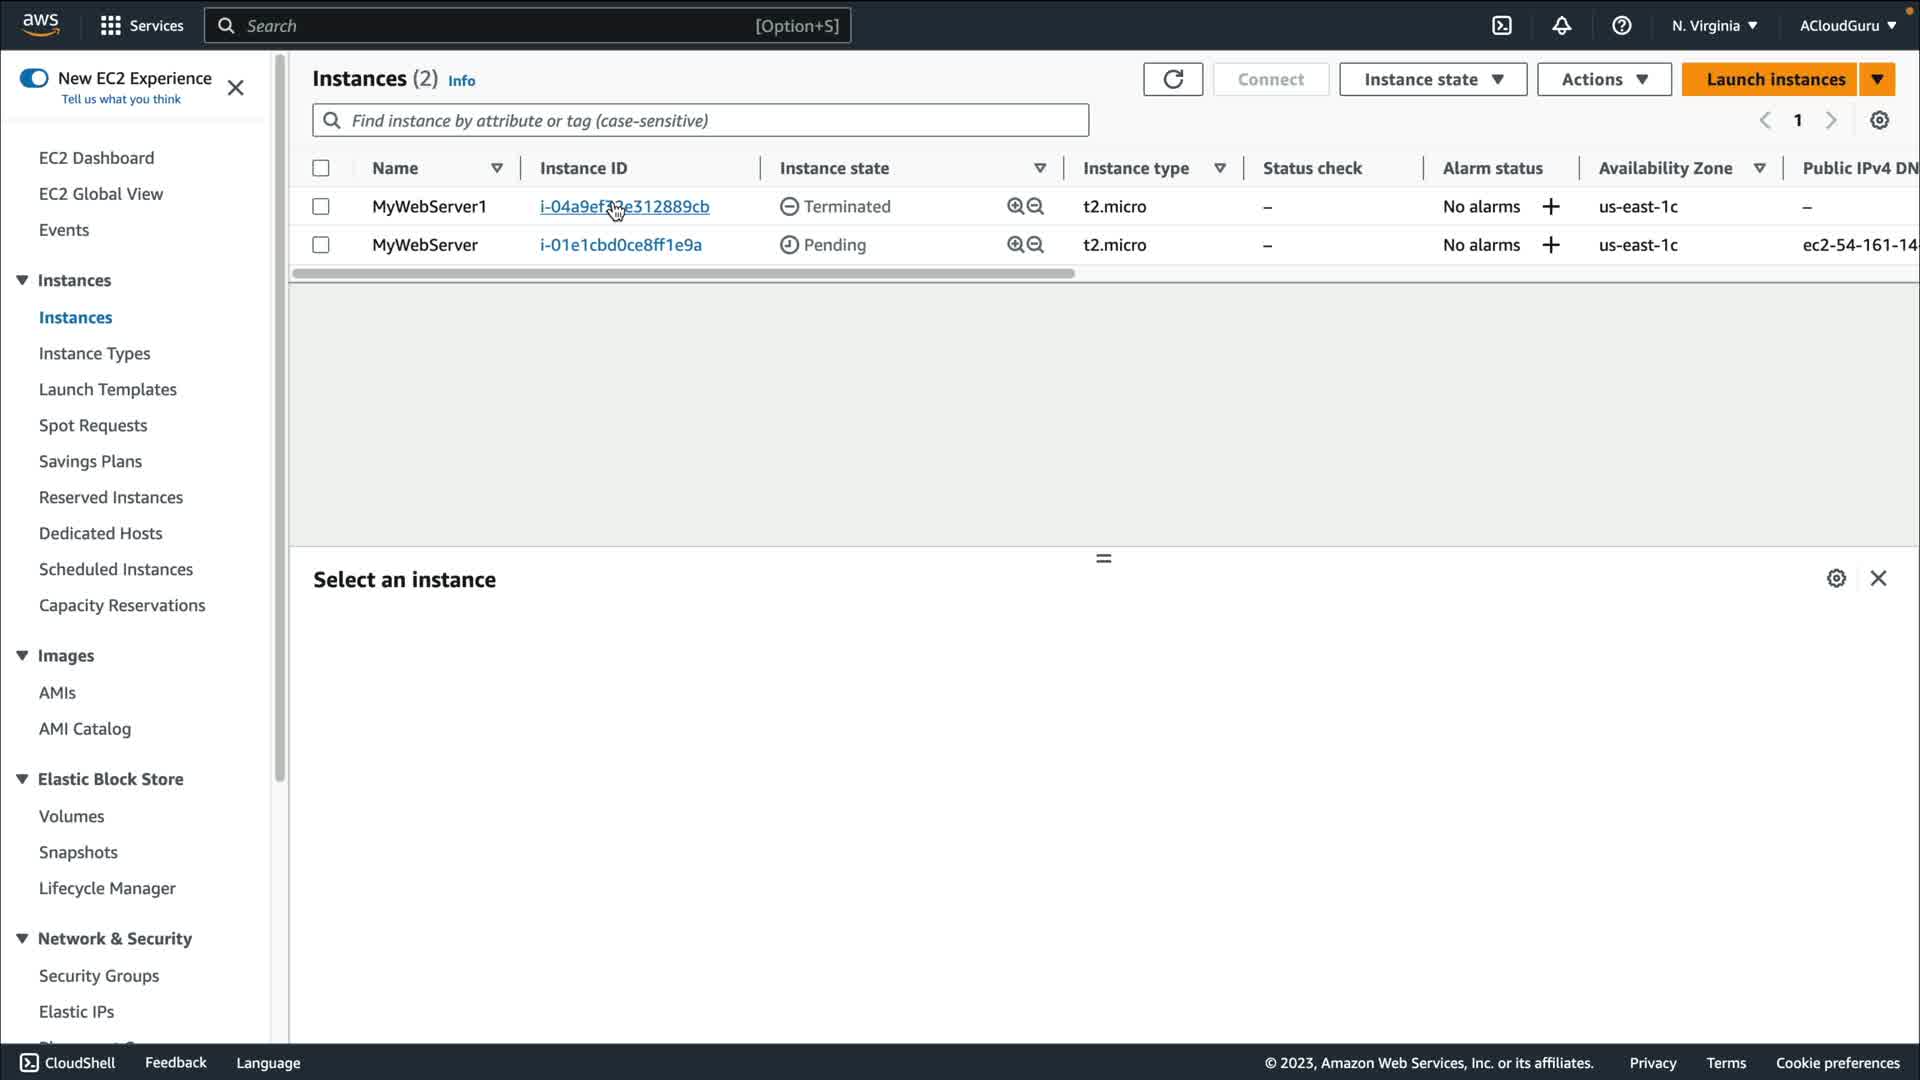
Task: Click the horizontal table scrollbar
Action: [x=683, y=273]
